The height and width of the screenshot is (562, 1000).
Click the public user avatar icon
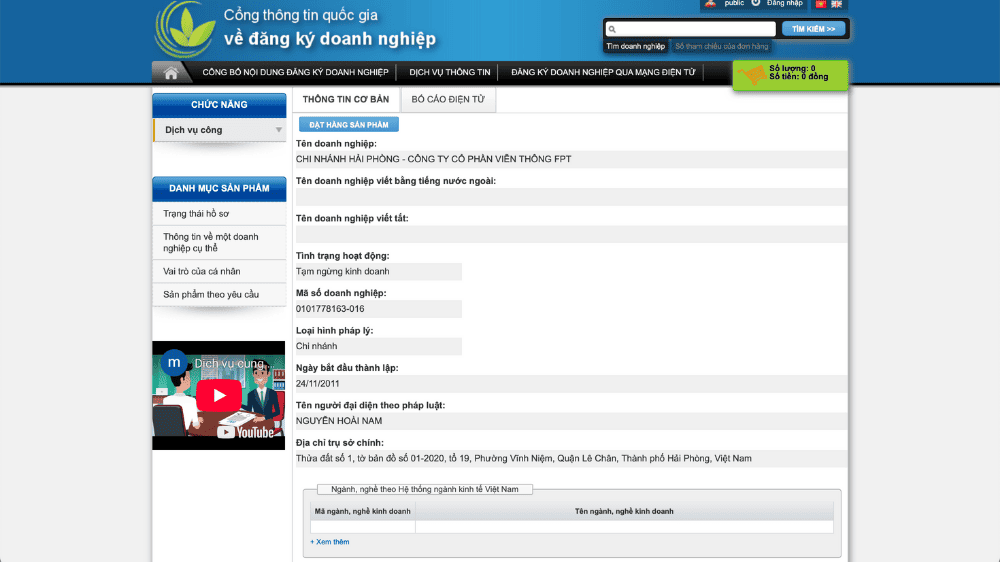[x=710, y=4]
